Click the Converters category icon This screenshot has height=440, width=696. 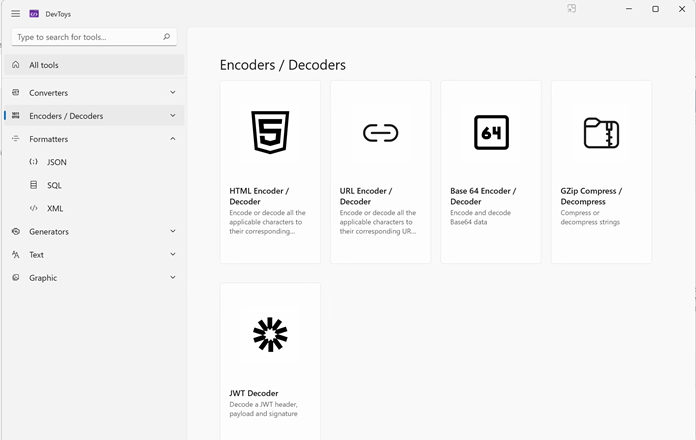(16, 92)
